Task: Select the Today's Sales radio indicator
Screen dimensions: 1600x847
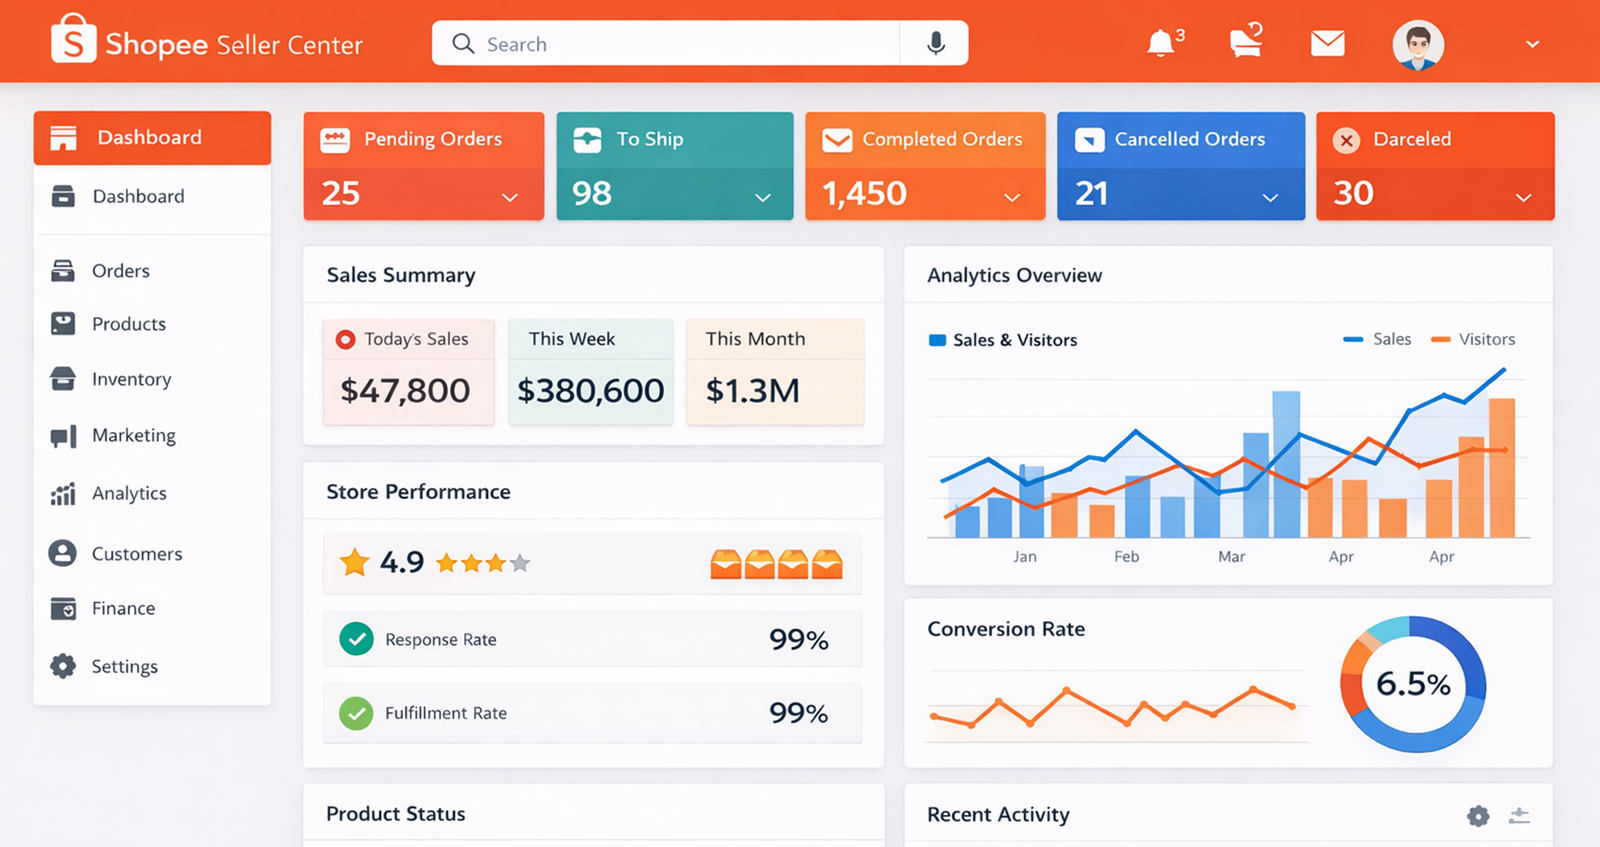Action: coord(345,340)
